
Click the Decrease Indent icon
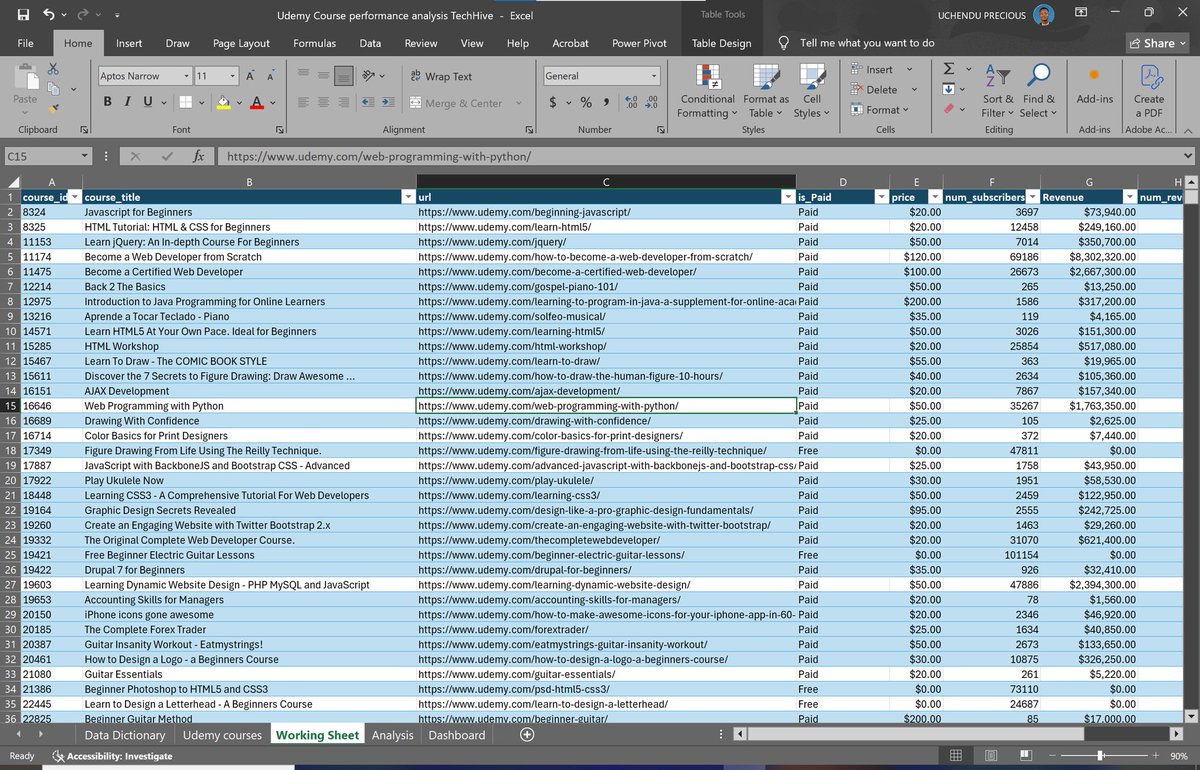368,102
